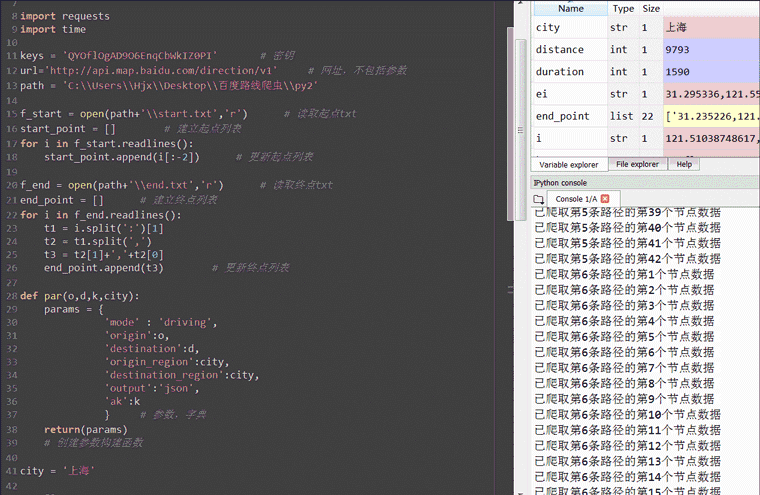Sort variables by the Type column header
This screenshot has width=760, height=495.
click(x=622, y=8)
